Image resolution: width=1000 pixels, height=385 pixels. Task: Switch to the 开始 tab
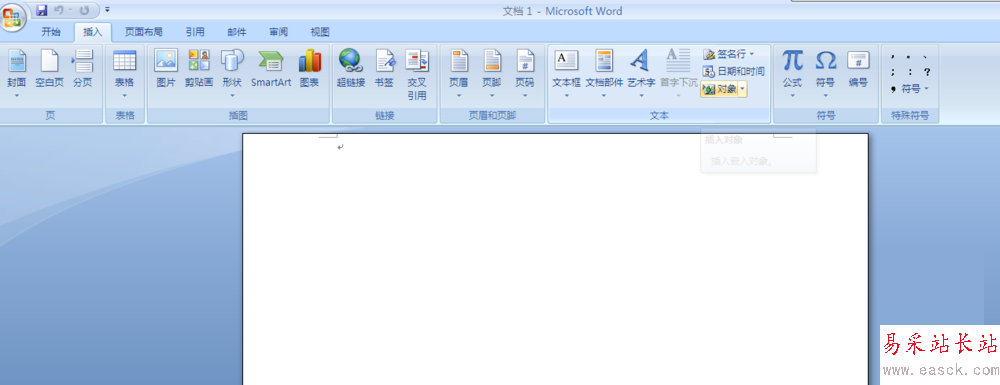click(x=51, y=32)
